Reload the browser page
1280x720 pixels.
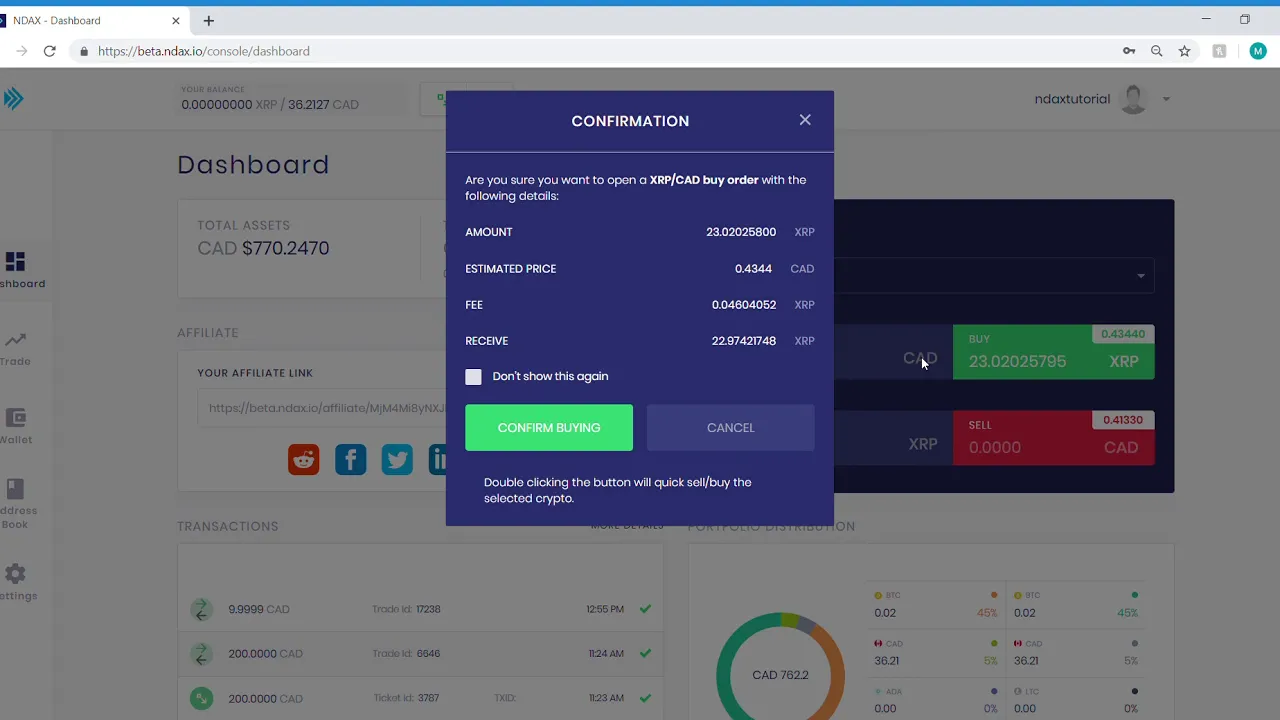point(49,51)
